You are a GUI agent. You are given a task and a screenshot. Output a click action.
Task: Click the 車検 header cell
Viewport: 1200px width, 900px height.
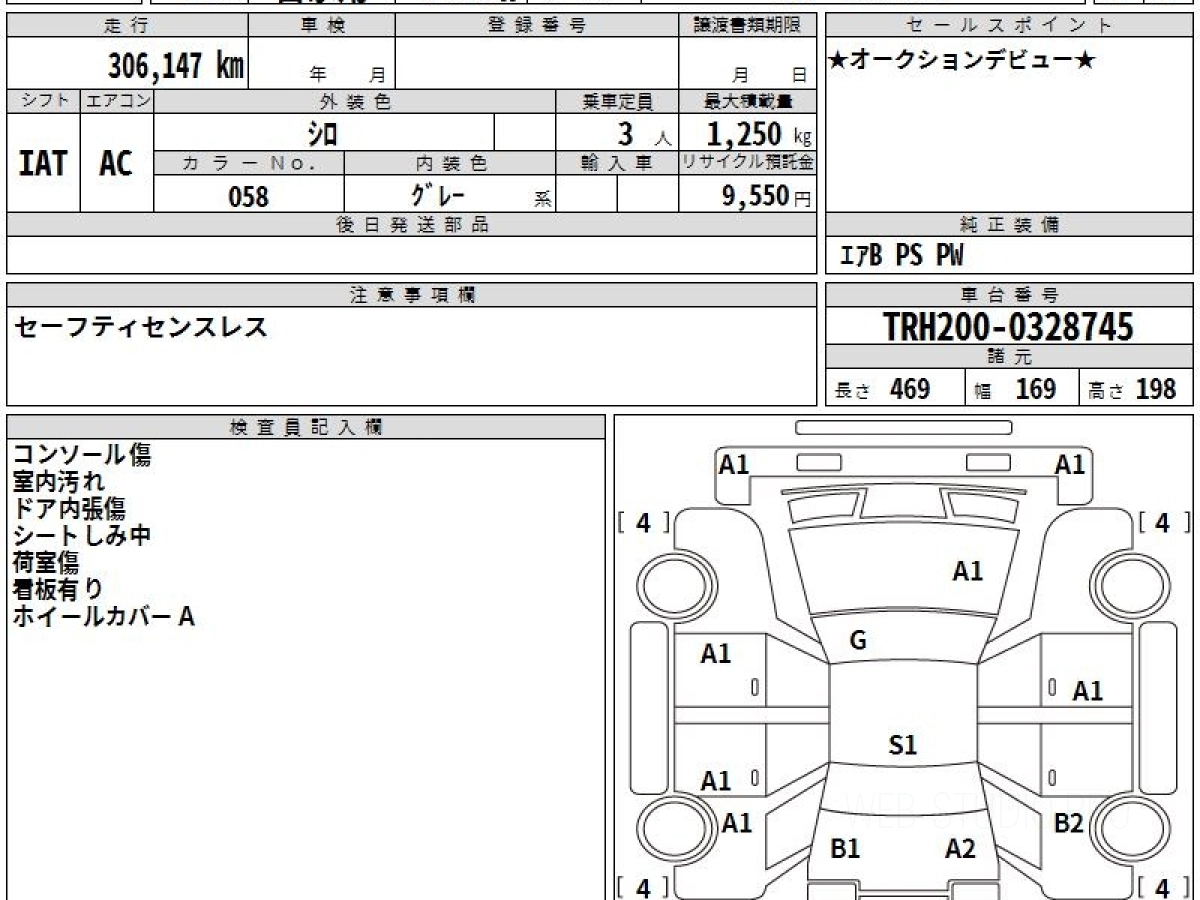[321, 26]
